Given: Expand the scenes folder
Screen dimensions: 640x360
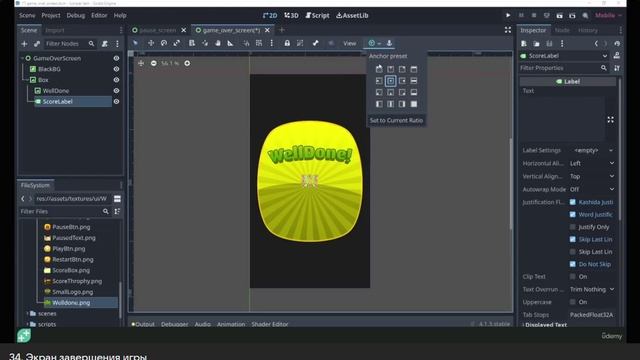Looking at the screenshot, I should tap(28, 313).
